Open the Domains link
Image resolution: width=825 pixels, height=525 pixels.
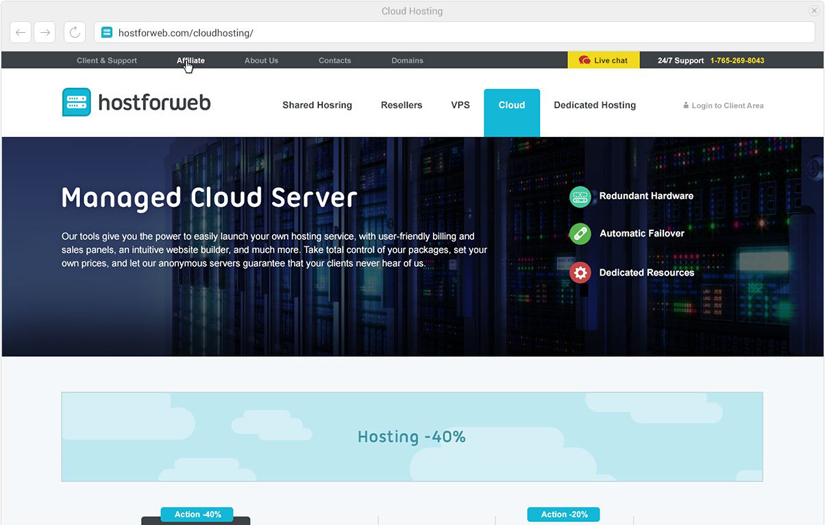[x=407, y=60]
